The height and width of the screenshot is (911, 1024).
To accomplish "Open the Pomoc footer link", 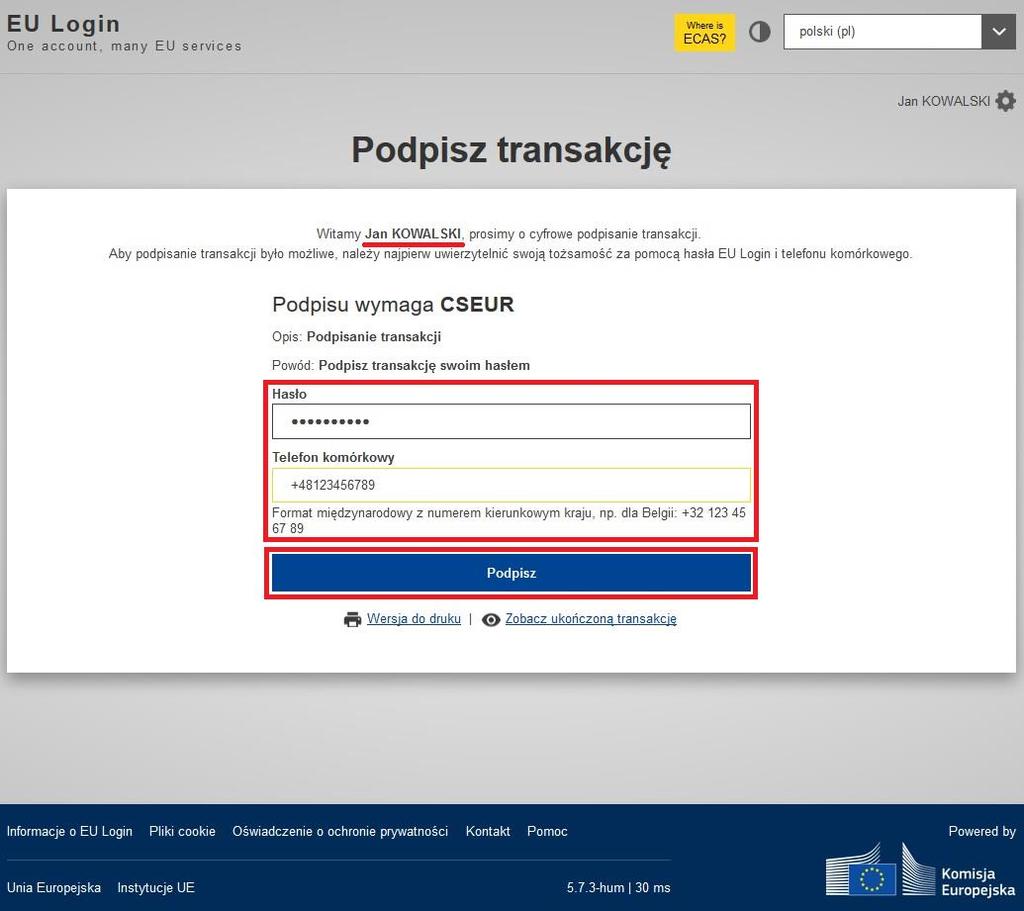I will coord(547,831).
